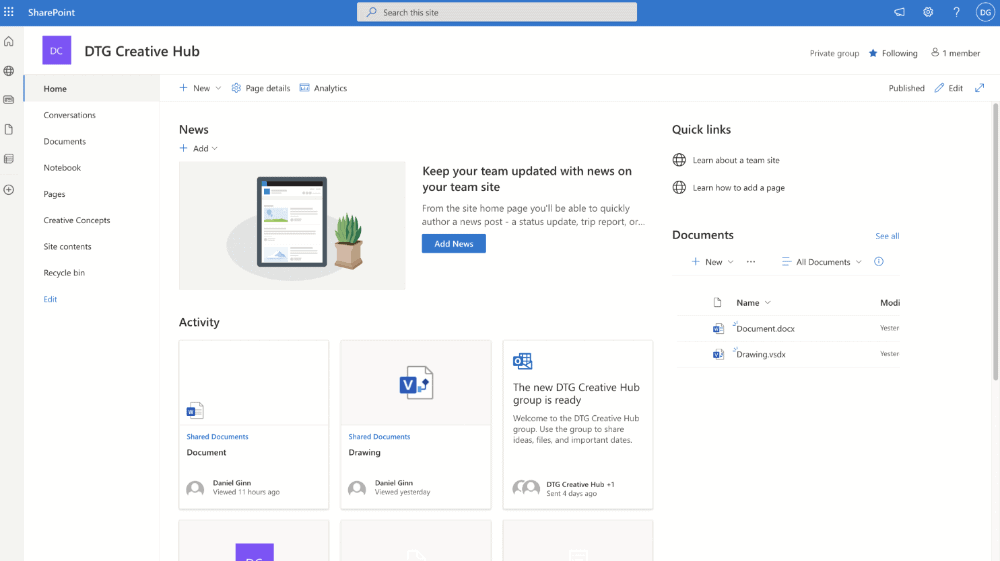Click Shared Documents link on the Document card

coord(217,437)
